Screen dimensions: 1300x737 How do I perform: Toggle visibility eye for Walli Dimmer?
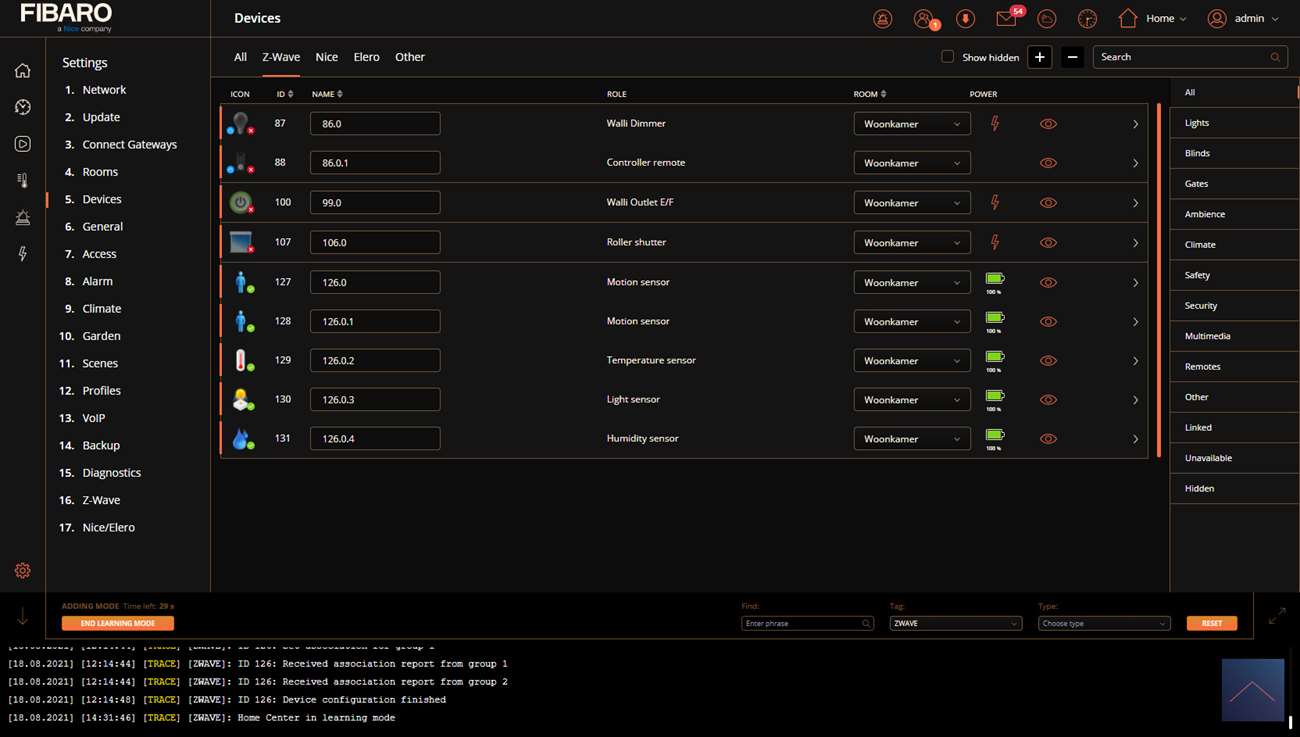[x=1048, y=124]
